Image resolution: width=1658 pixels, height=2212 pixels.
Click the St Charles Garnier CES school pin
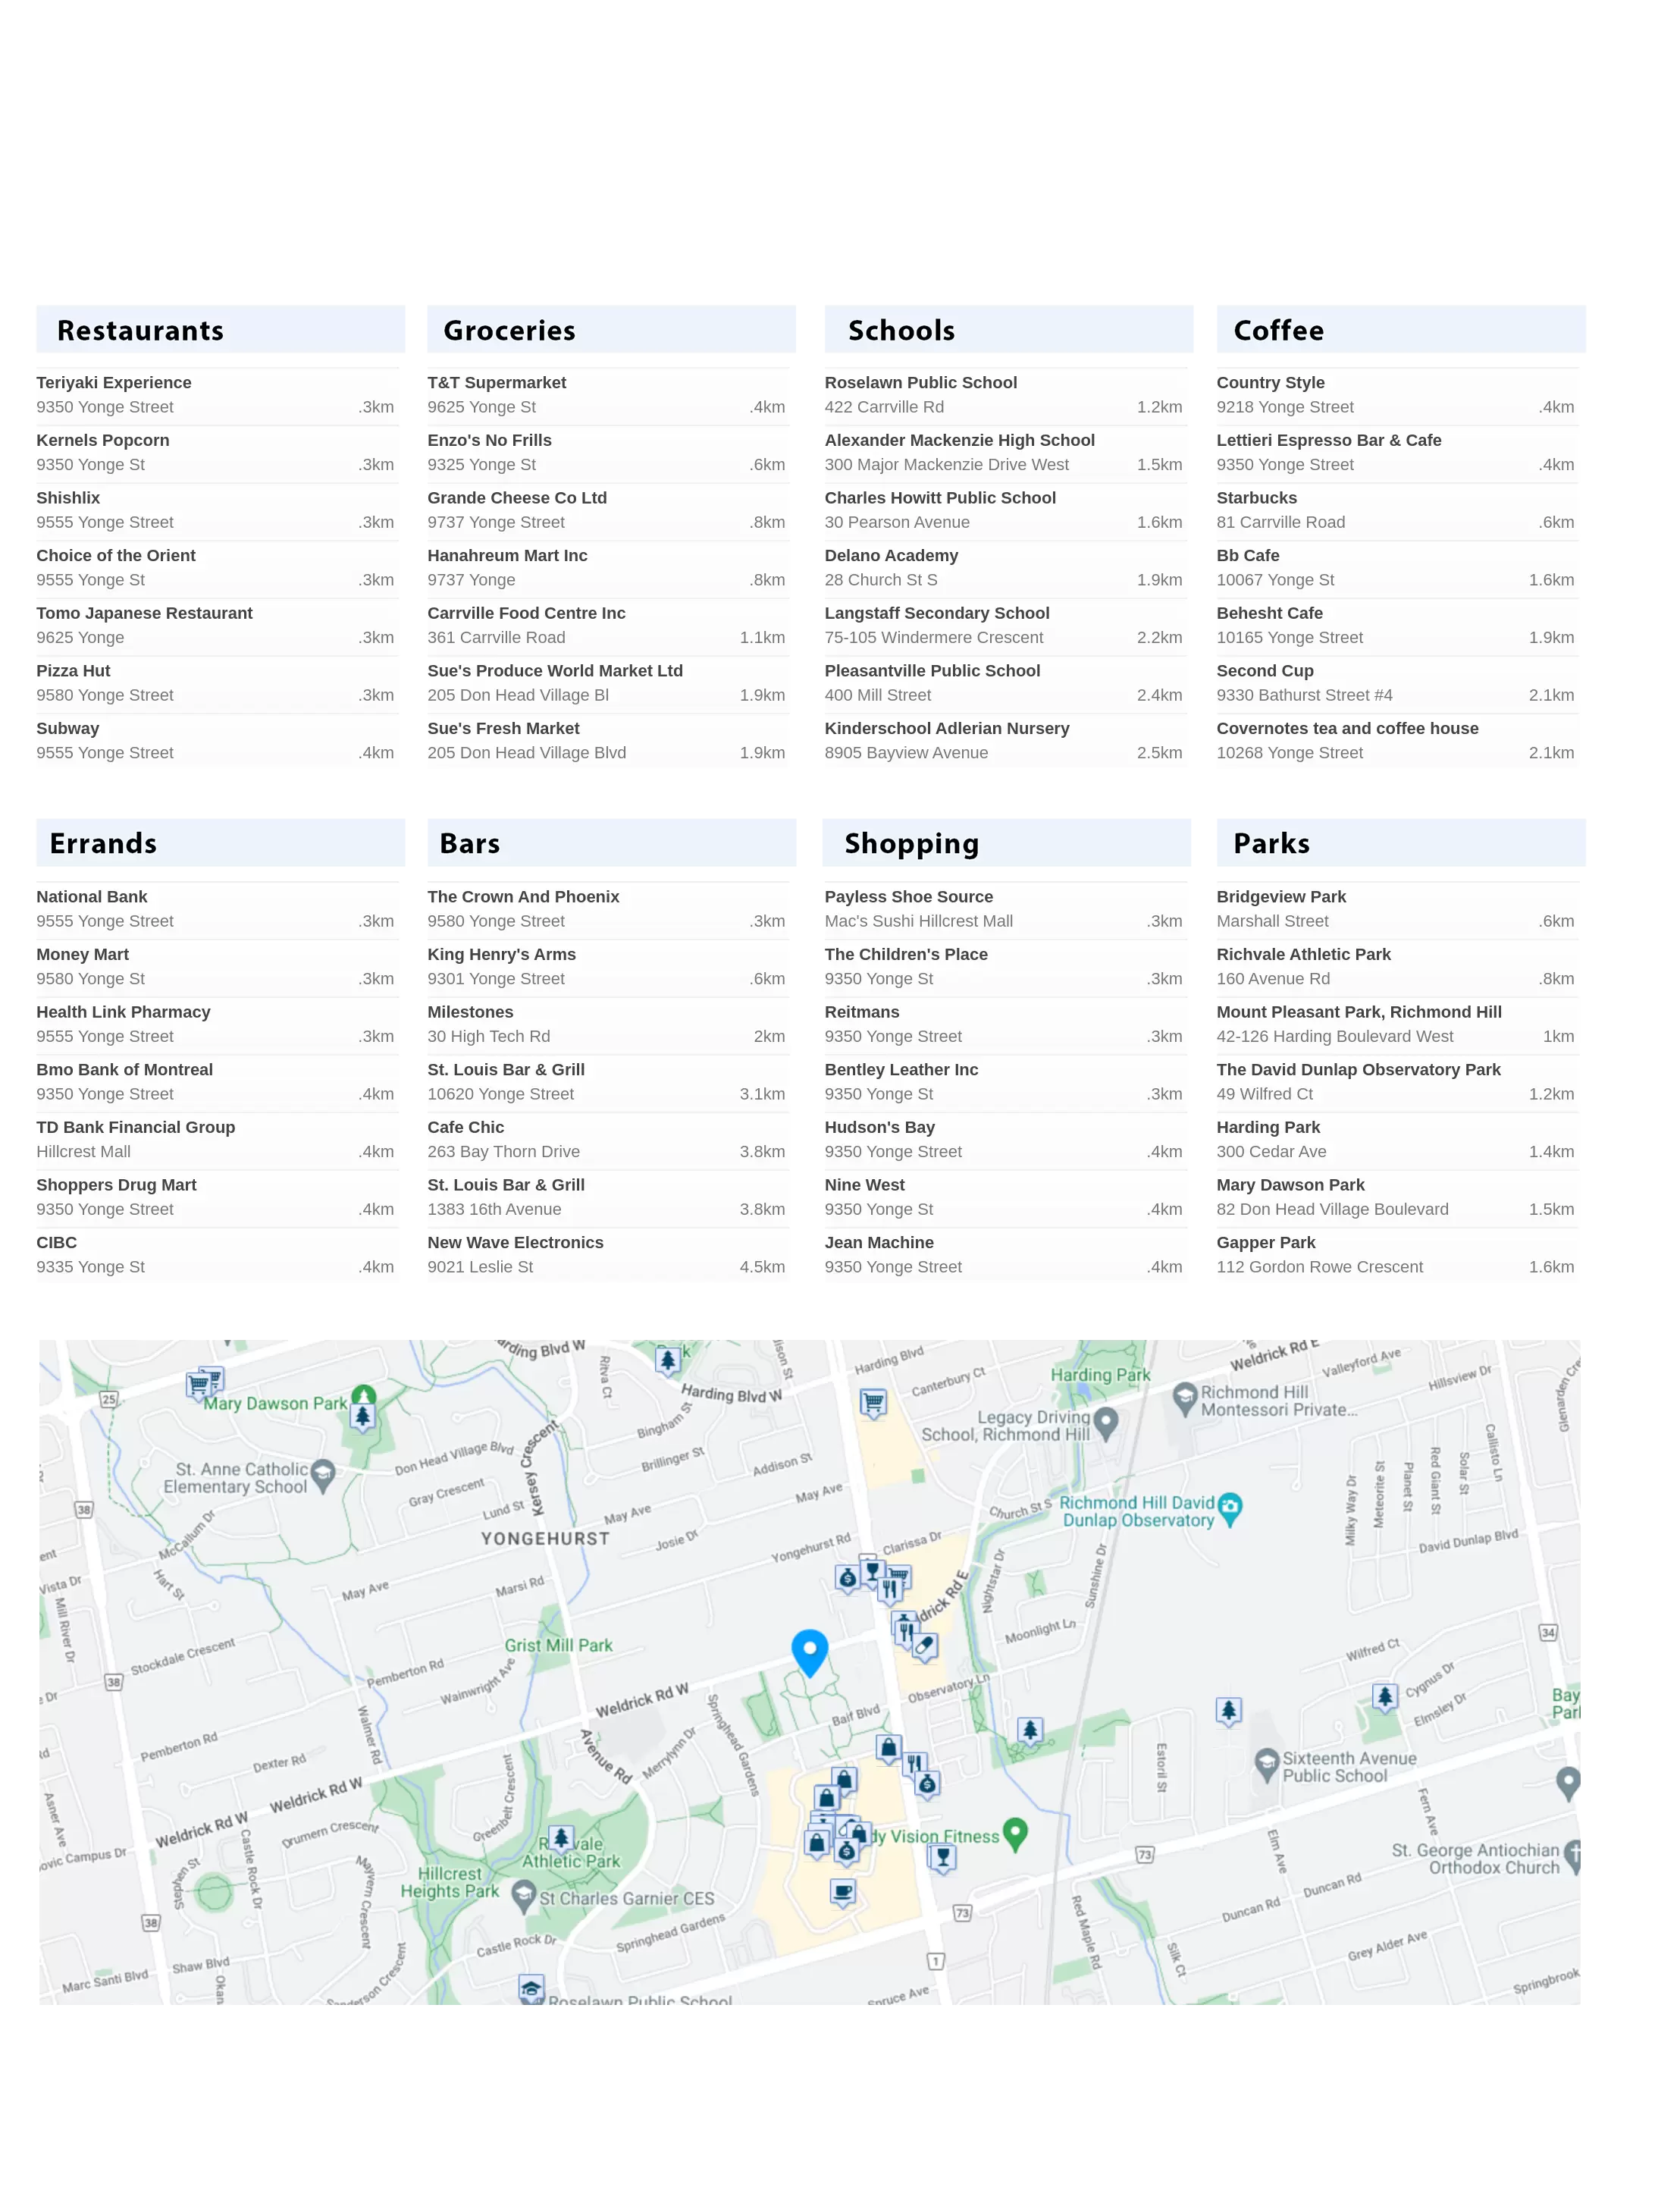pyautogui.click(x=523, y=1895)
